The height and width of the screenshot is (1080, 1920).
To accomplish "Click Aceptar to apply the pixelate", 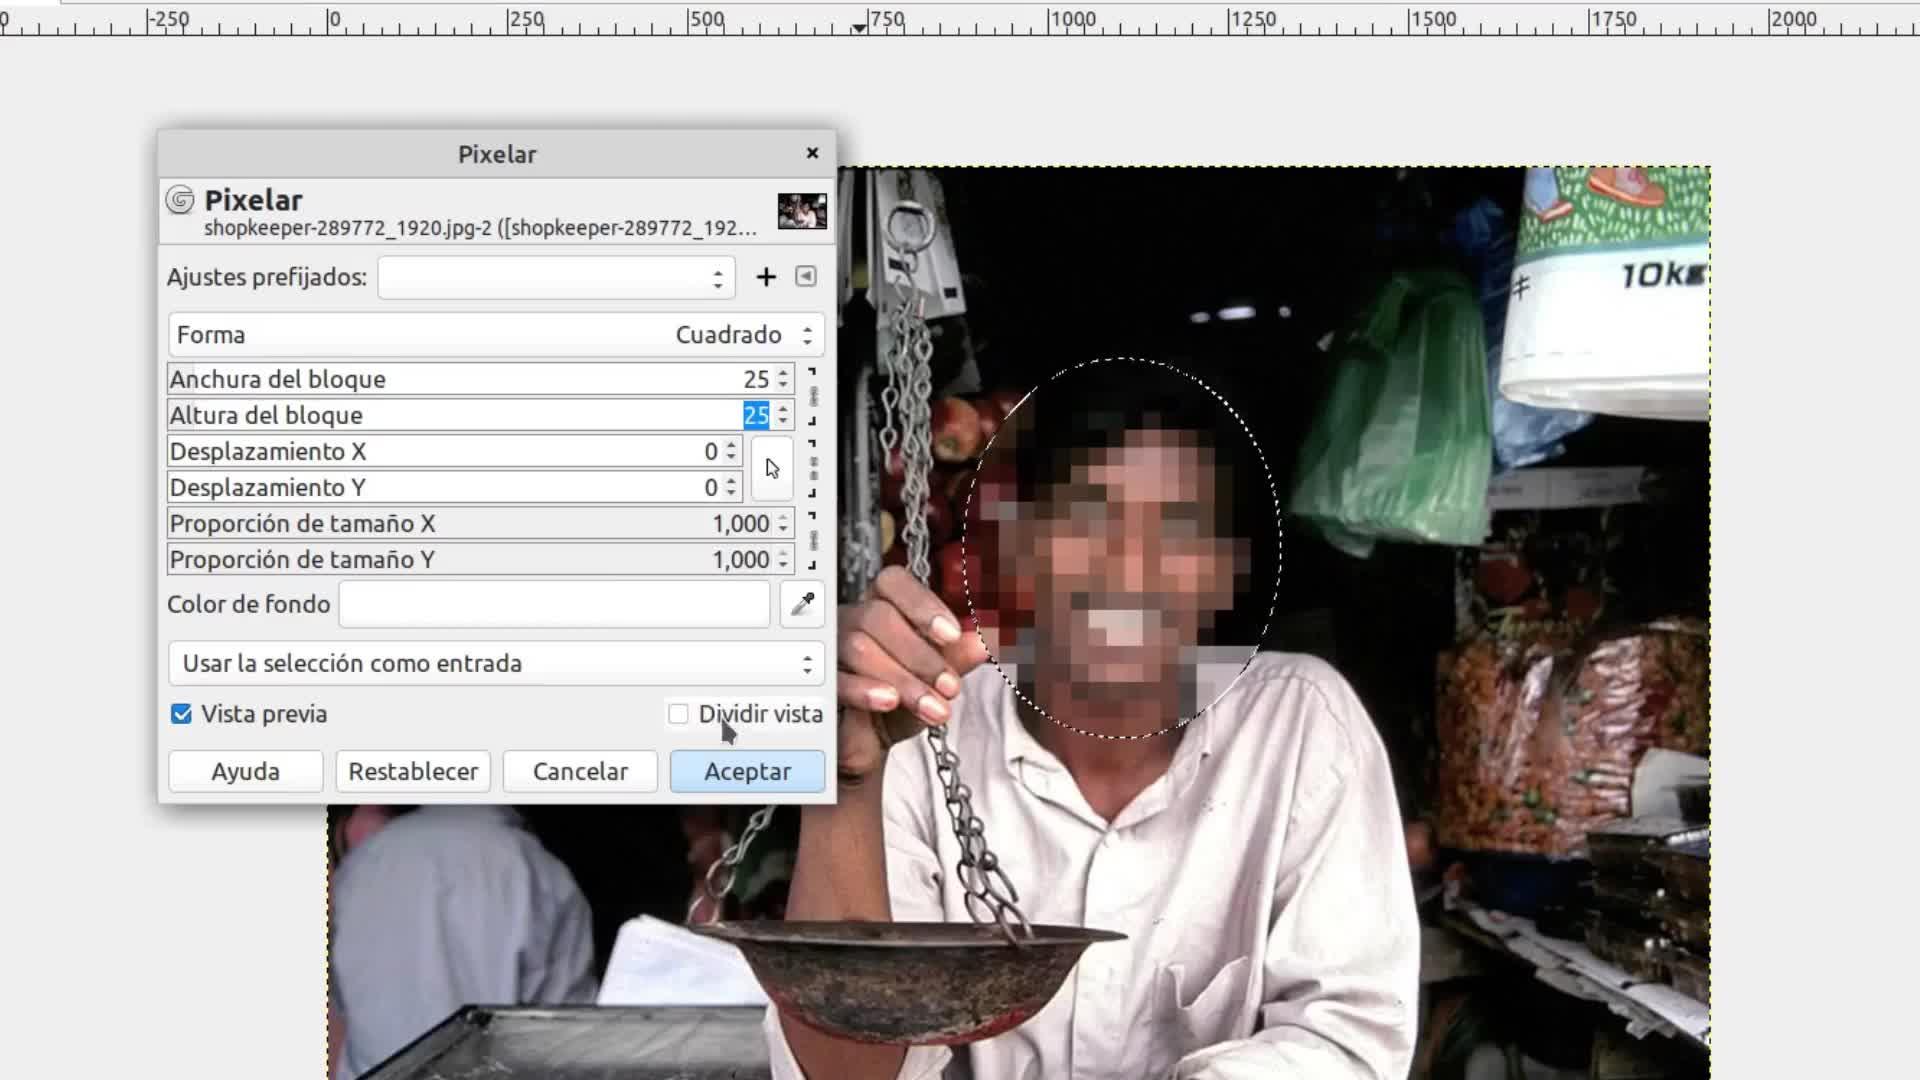I will pyautogui.click(x=747, y=772).
